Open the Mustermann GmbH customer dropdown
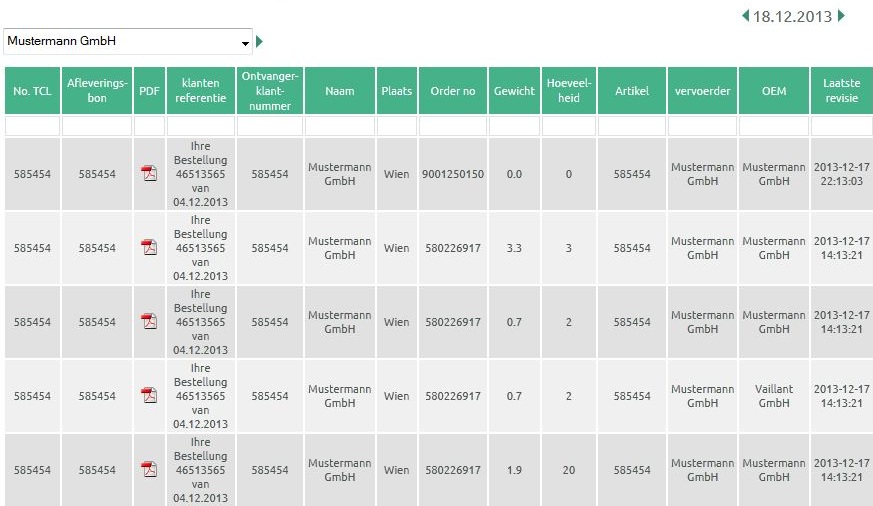This screenshot has height=506, width=873. [x=128, y=42]
